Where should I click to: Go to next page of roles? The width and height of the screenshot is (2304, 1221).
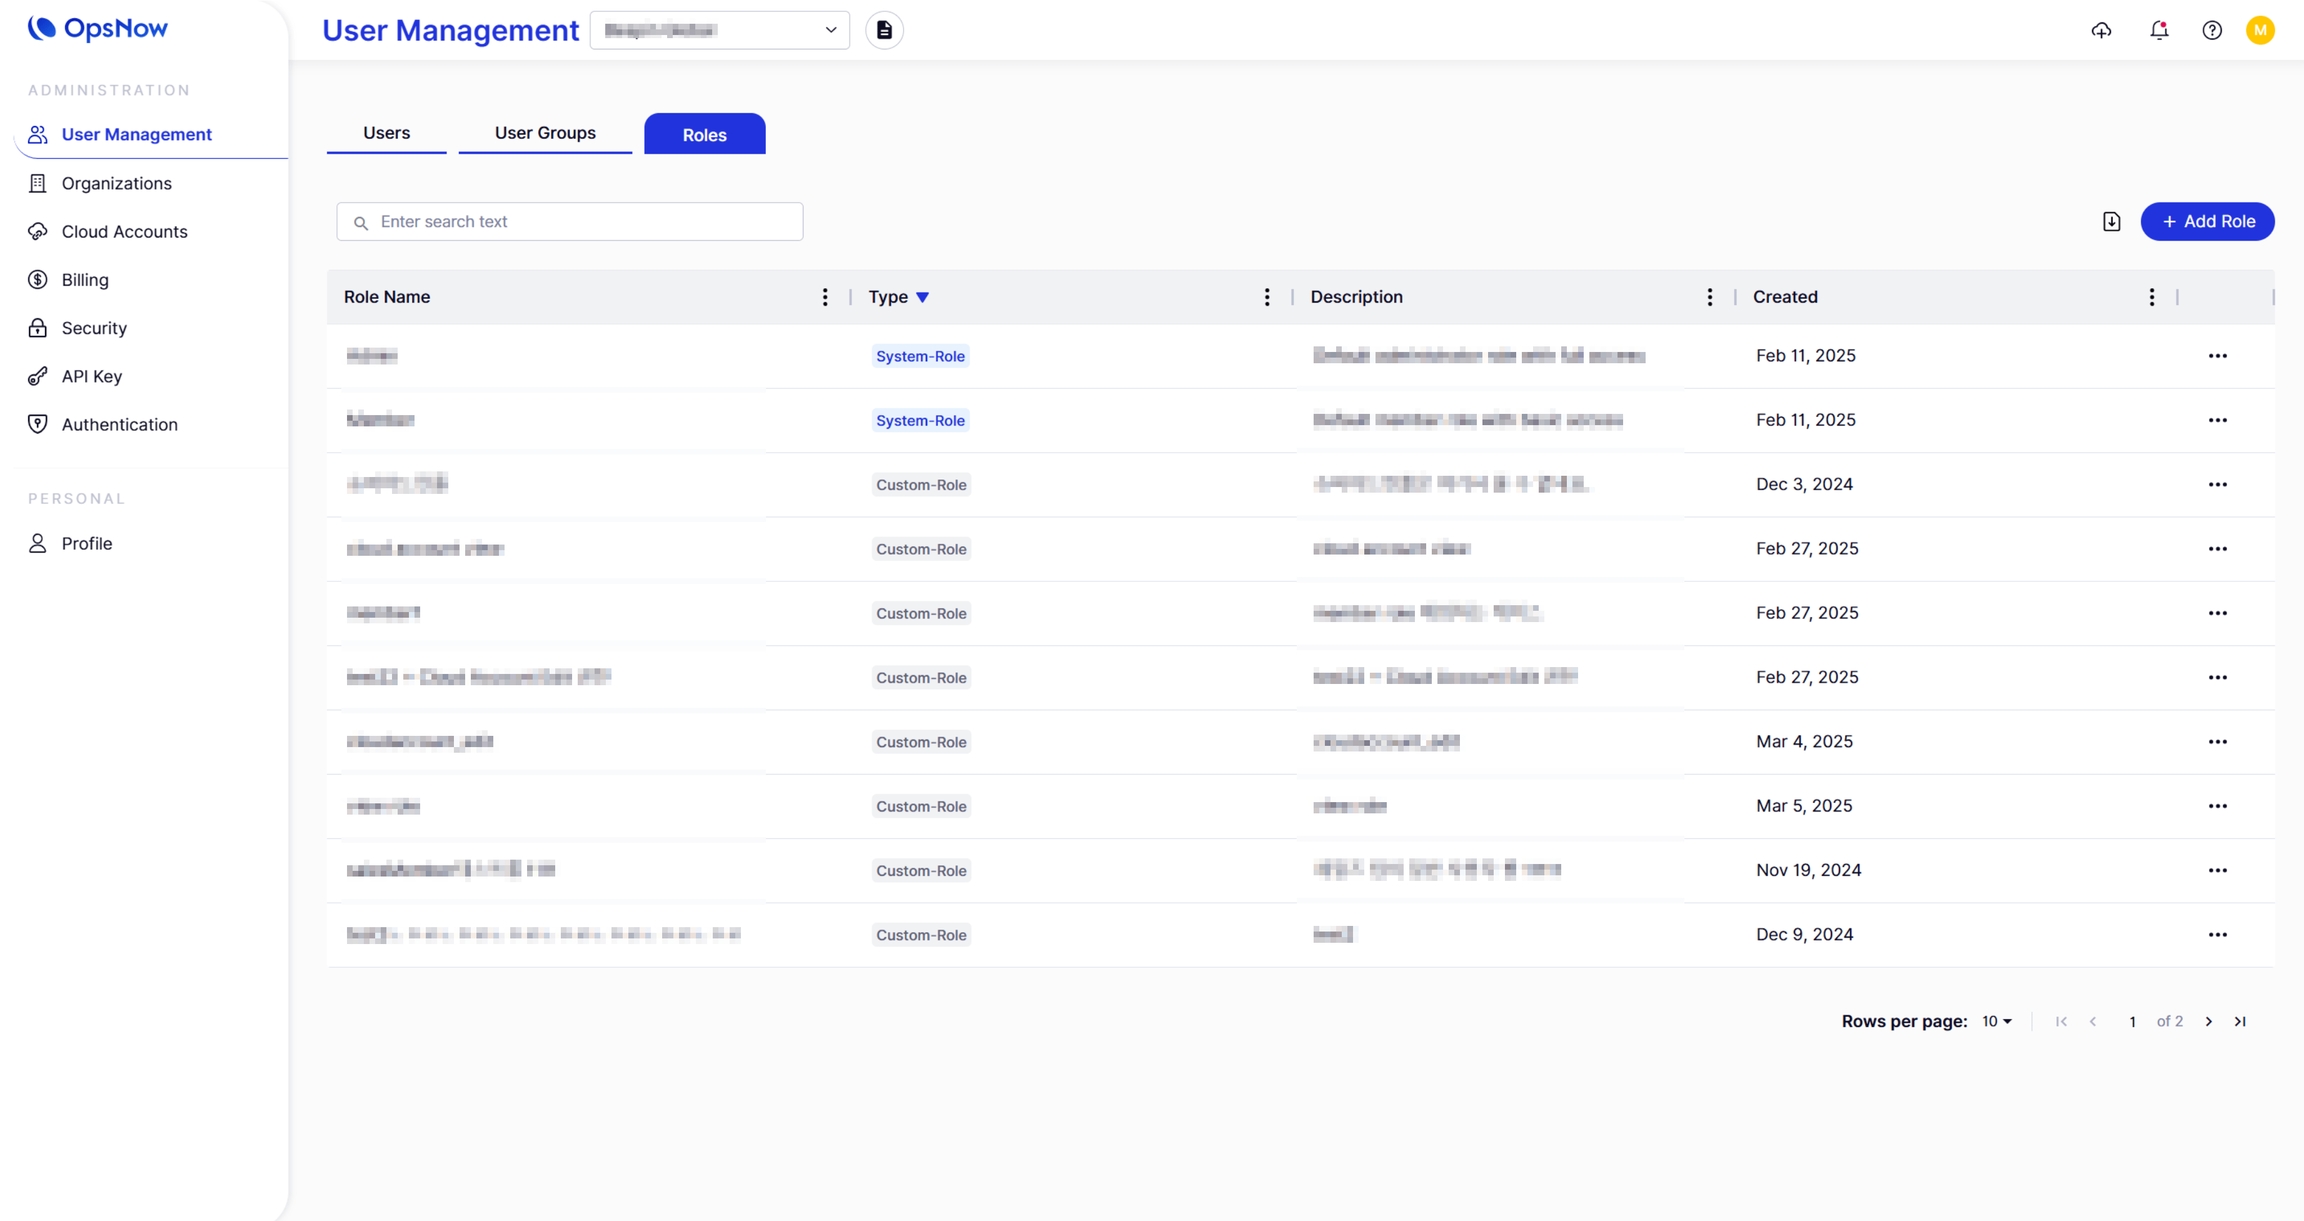[x=2209, y=1021]
